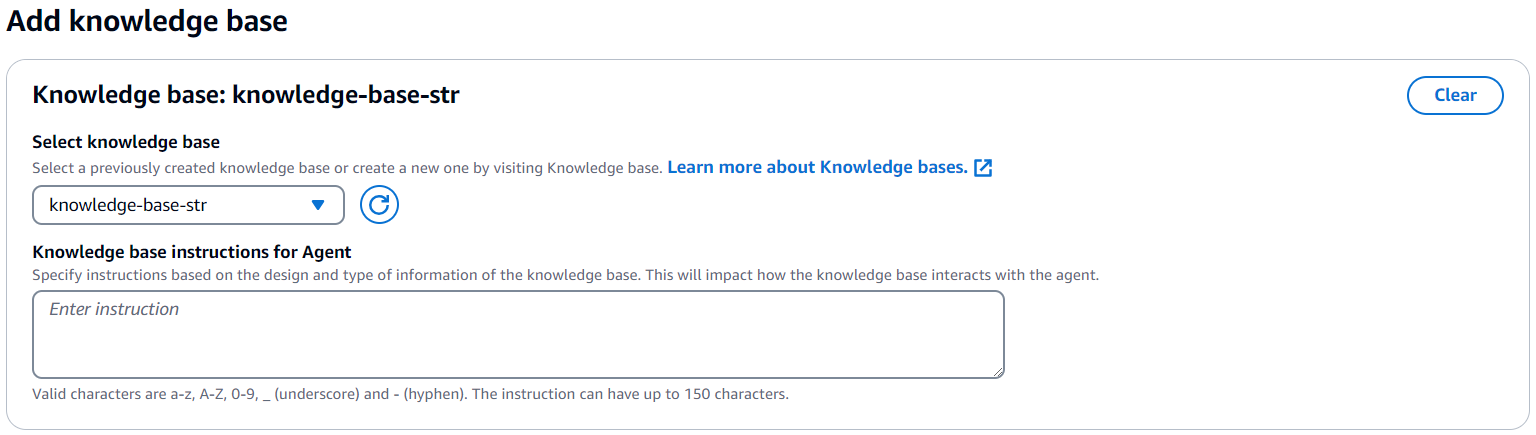This screenshot has width=1536, height=435.
Task: Open the external link icon beside Learn more
Action: click(x=983, y=168)
